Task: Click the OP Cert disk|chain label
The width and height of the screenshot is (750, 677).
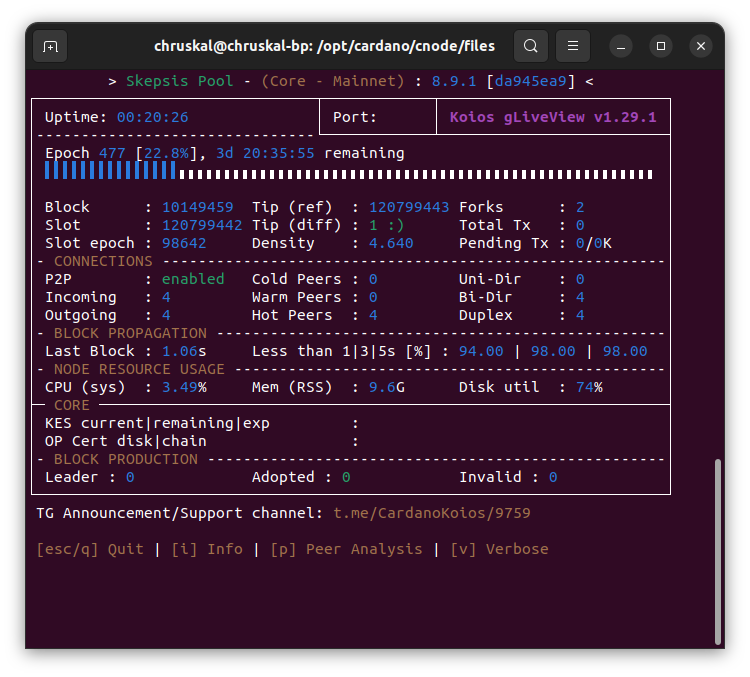Action: tap(126, 441)
